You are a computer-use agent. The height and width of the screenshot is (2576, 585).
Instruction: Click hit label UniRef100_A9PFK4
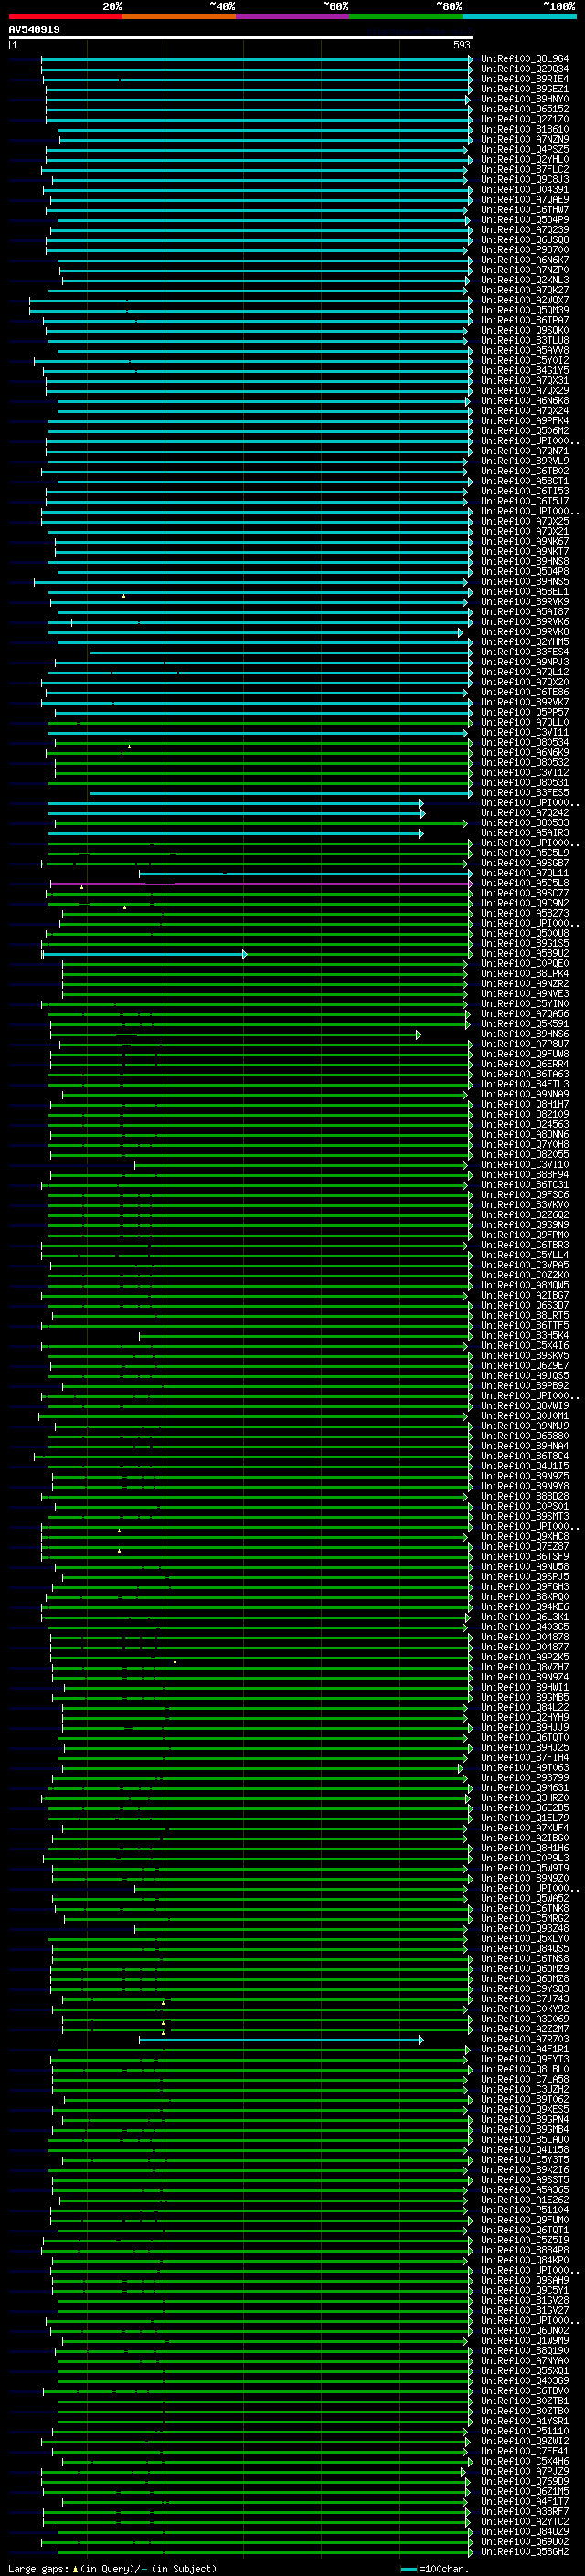click(x=525, y=421)
